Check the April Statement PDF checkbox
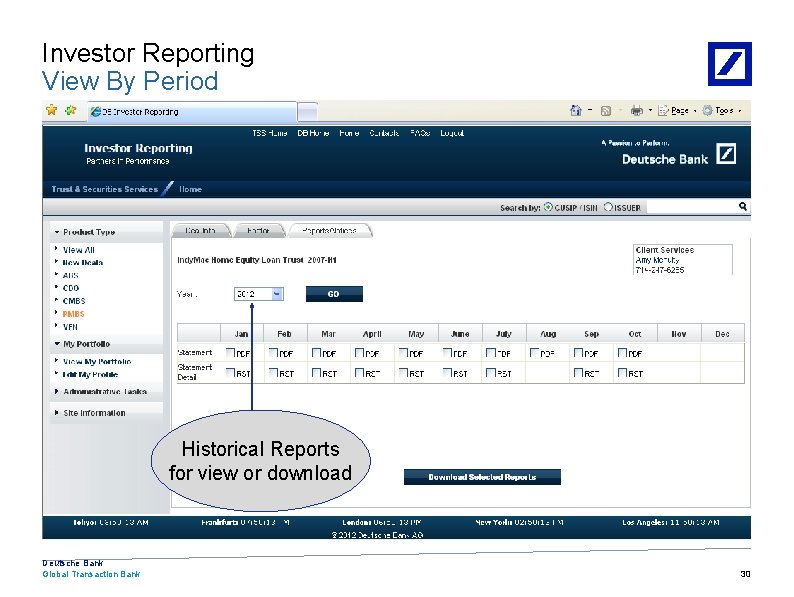Screen dimensions: 794x597 click(x=360, y=352)
